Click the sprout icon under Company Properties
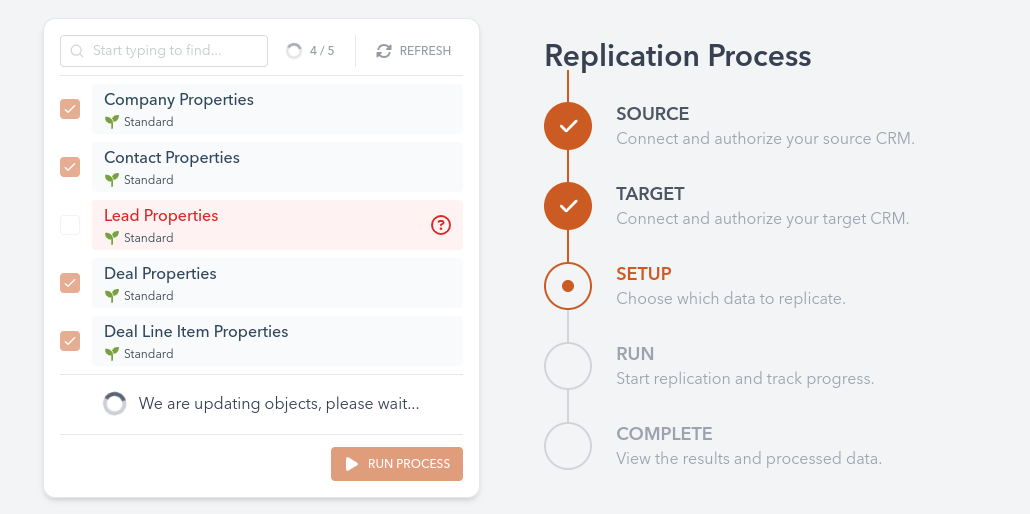 click(112, 122)
